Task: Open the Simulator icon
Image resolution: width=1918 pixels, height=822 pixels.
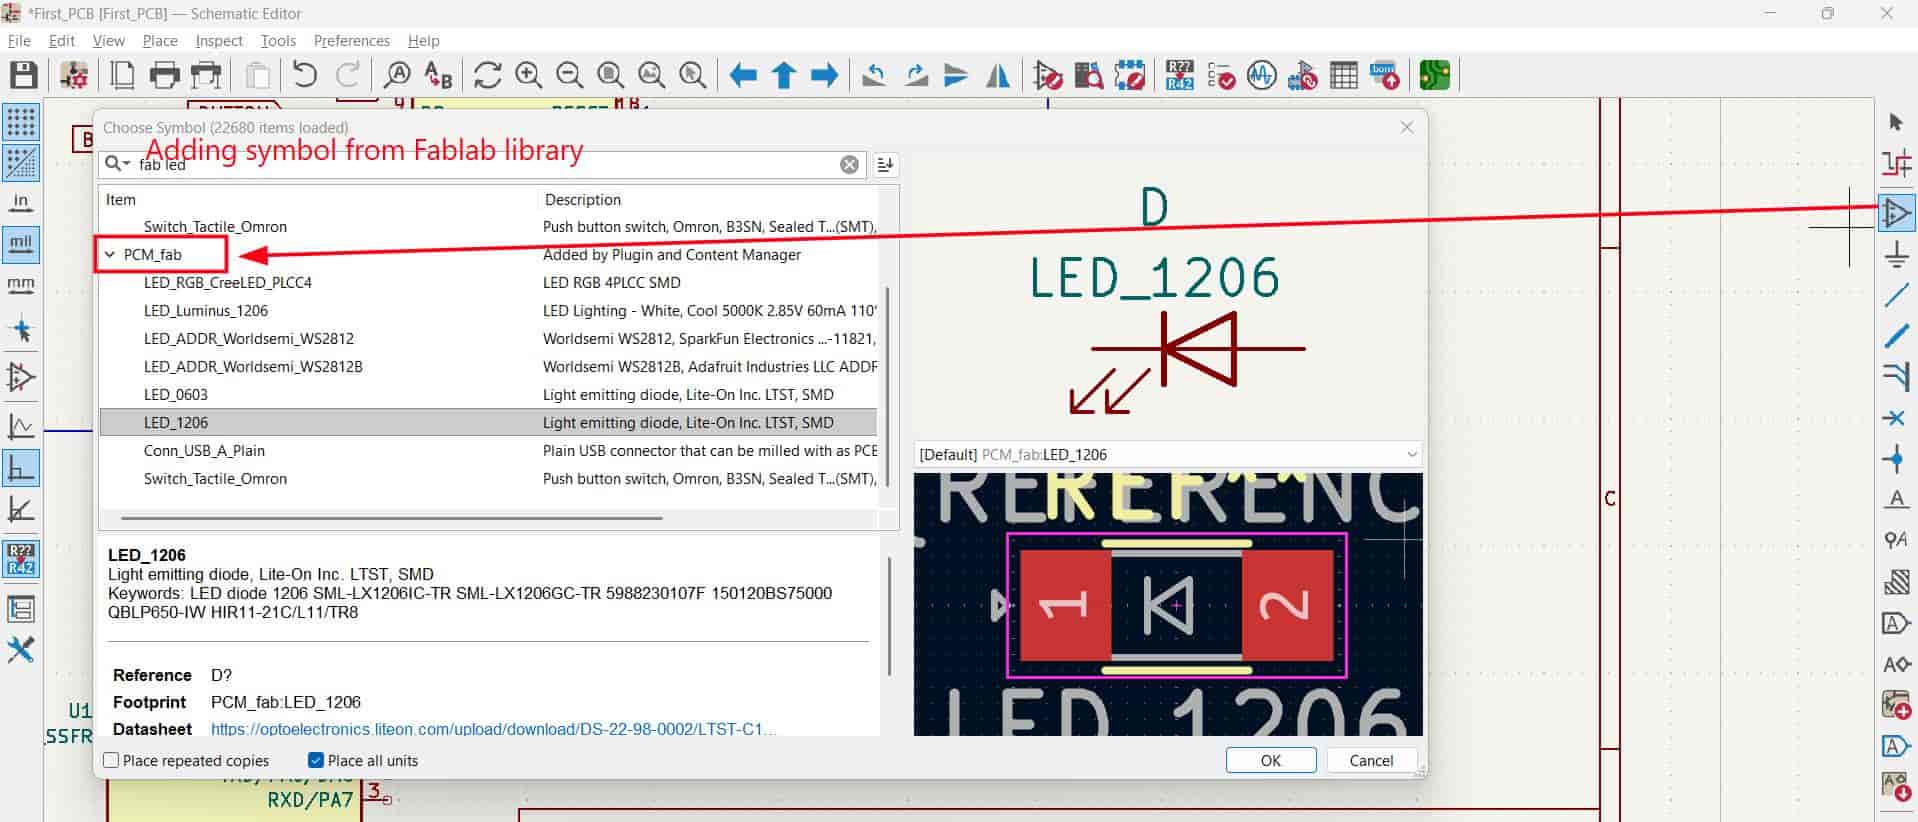Action: (x=1262, y=75)
